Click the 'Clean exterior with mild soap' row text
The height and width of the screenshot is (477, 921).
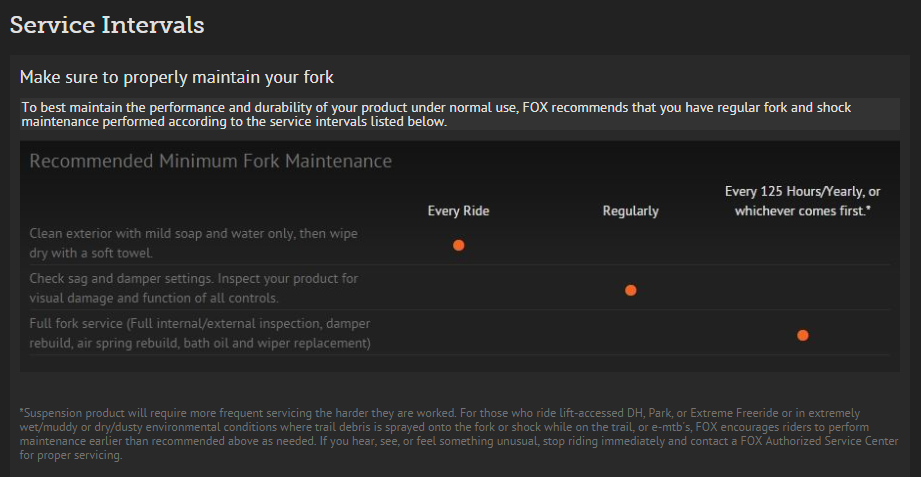point(193,242)
